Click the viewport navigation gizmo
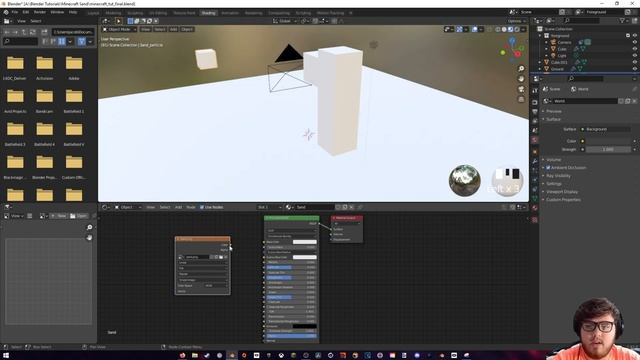640x360 pixels. tap(512, 49)
